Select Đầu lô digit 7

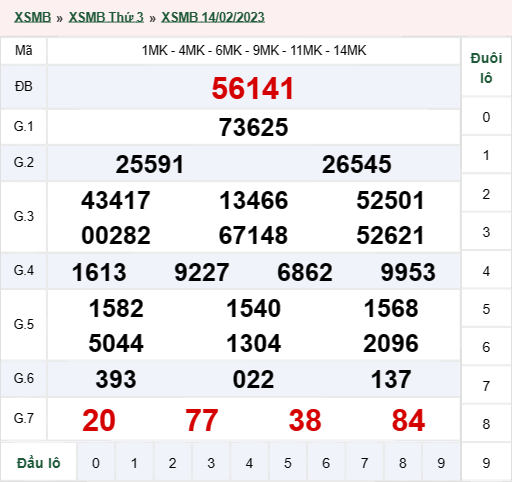364,463
